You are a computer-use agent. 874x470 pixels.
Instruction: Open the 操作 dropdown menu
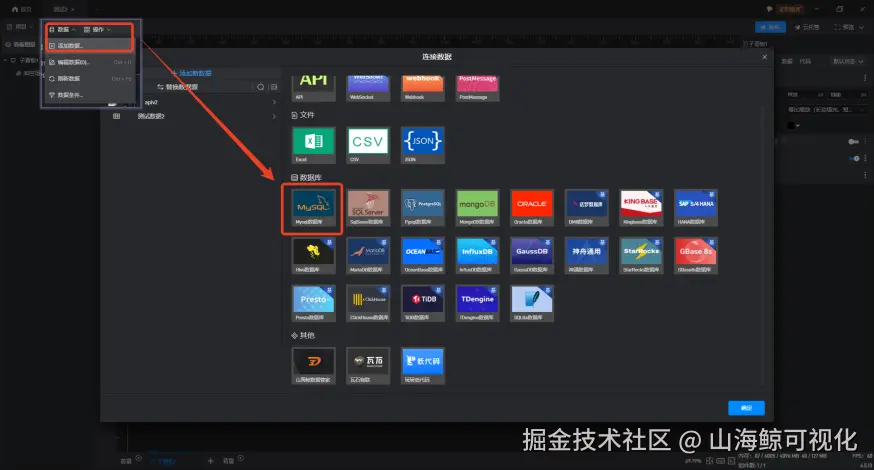(98, 30)
